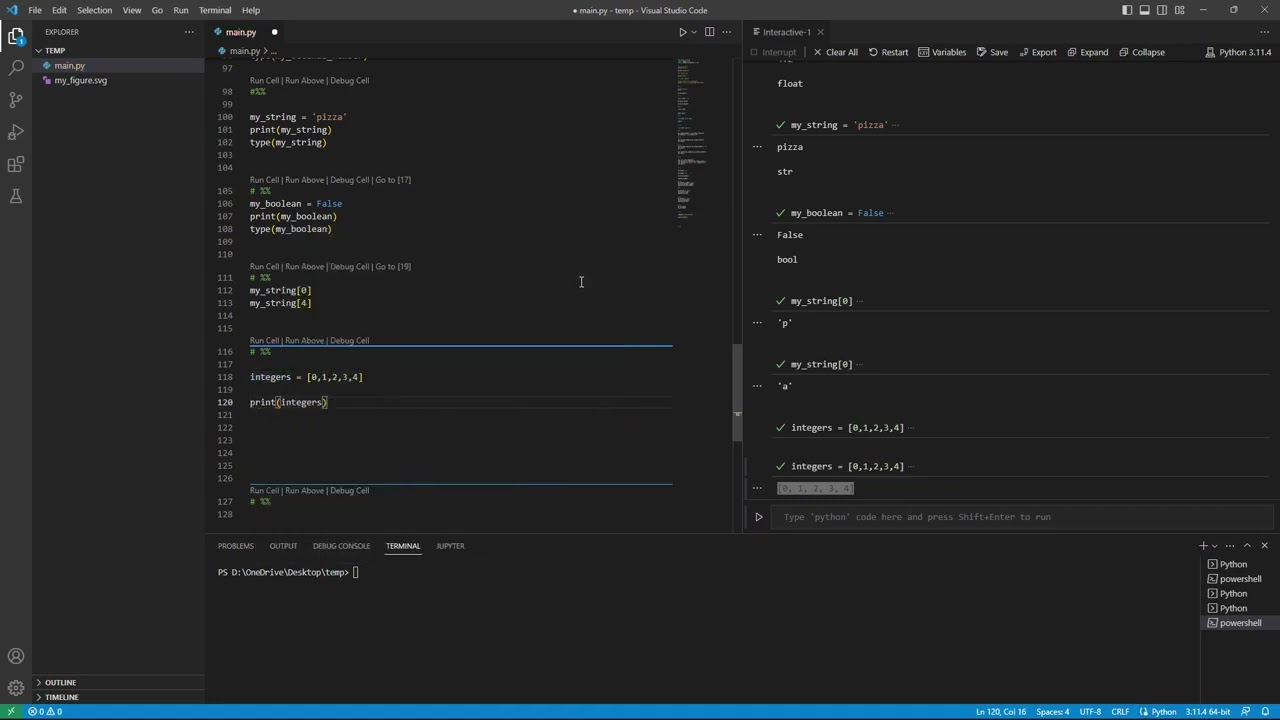The image size is (1280, 720).
Task: Click the CRLF end-of-line status item
Action: pyautogui.click(x=1120, y=712)
